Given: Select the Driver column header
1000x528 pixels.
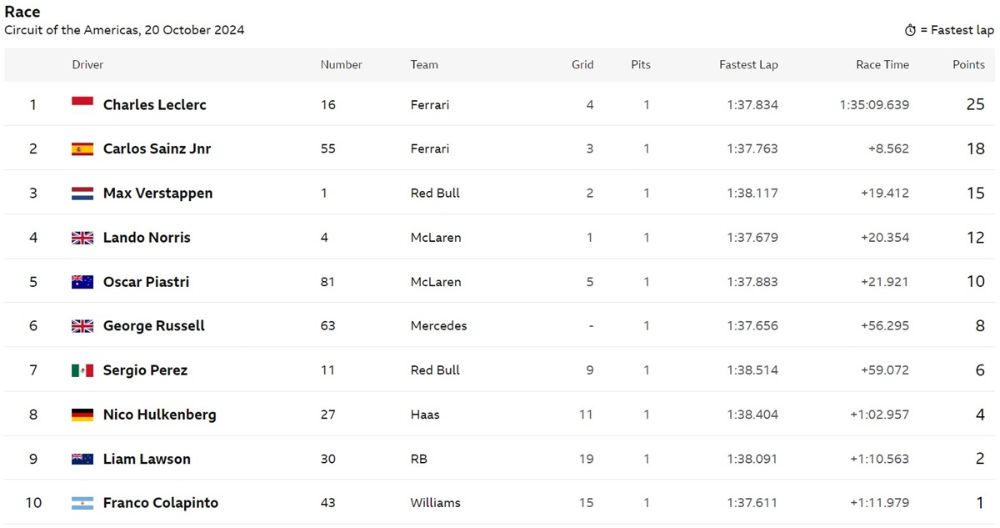Looking at the screenshot, I should click(87, 64).
